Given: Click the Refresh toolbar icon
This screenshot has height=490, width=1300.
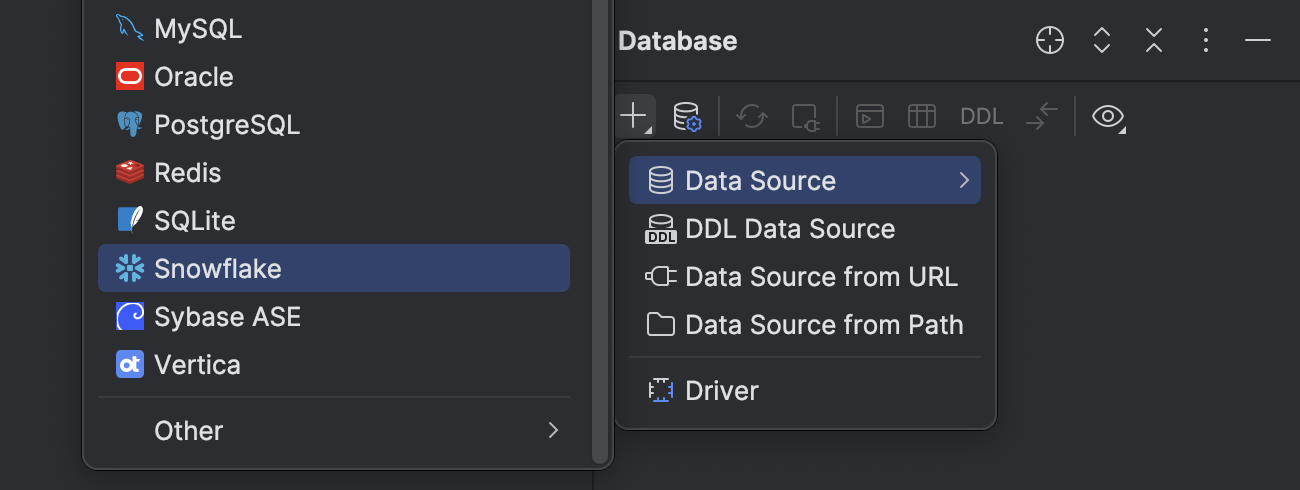Looking at the screenshot, I should (752, 116).
